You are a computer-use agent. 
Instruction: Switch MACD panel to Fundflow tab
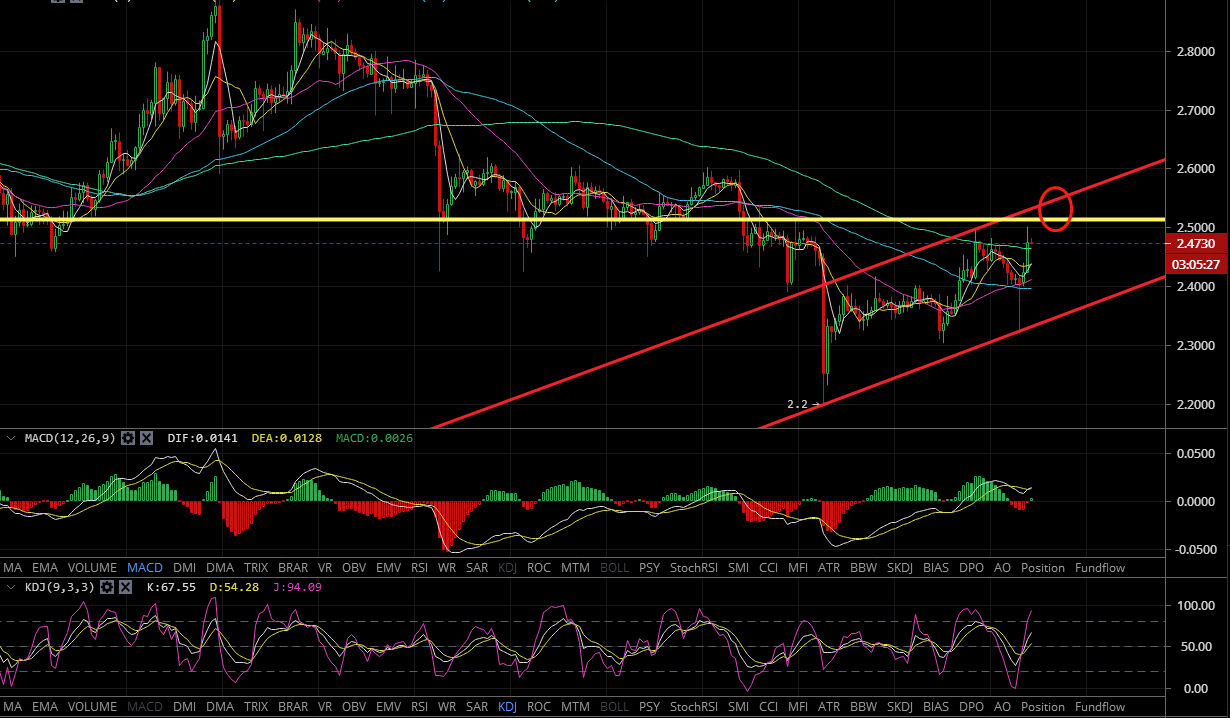(x=1100, y=567)
